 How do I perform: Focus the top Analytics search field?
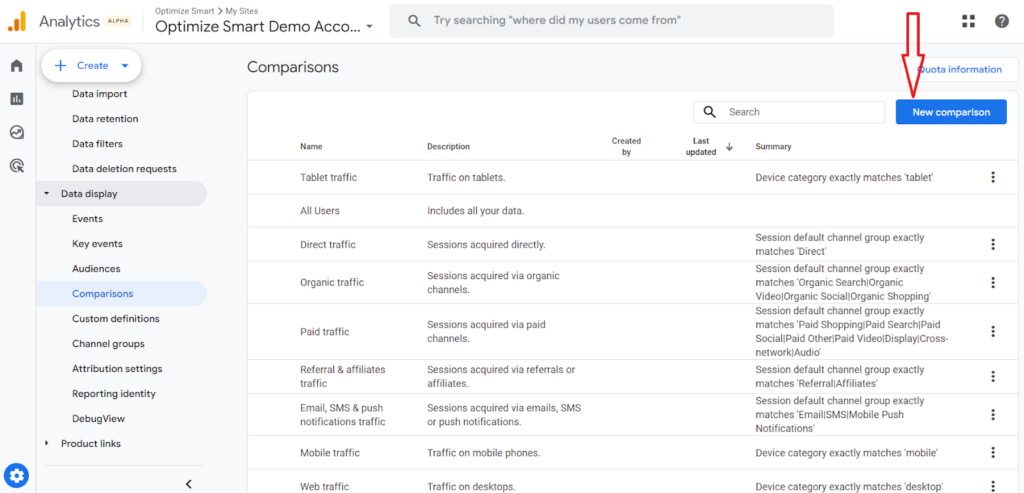click(x=611, y=21)
